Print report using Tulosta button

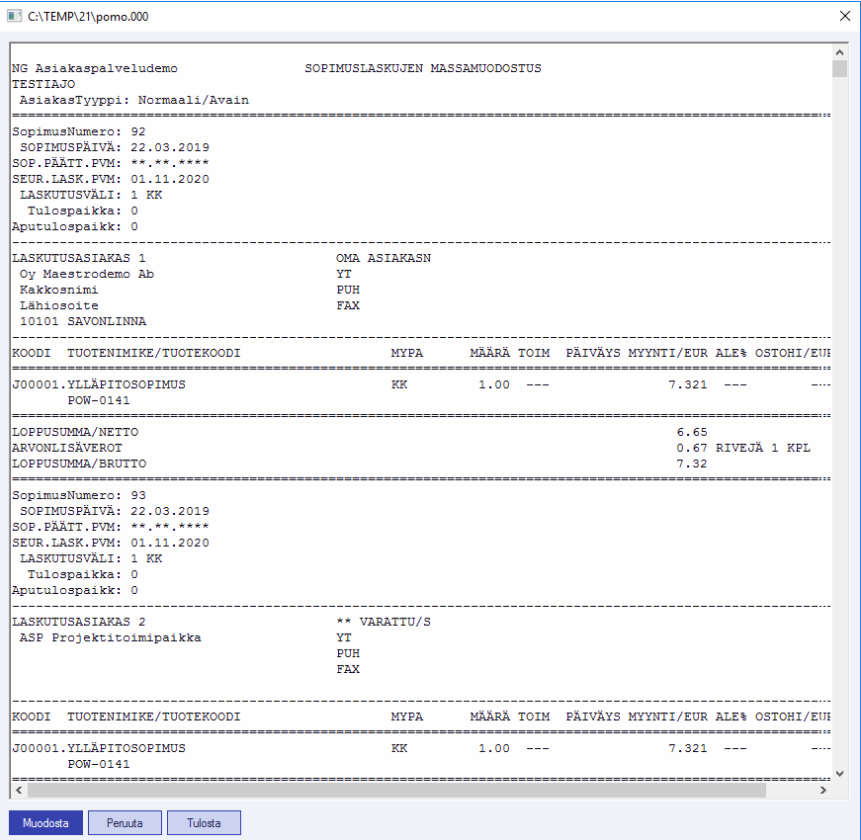tap(204, 822)
